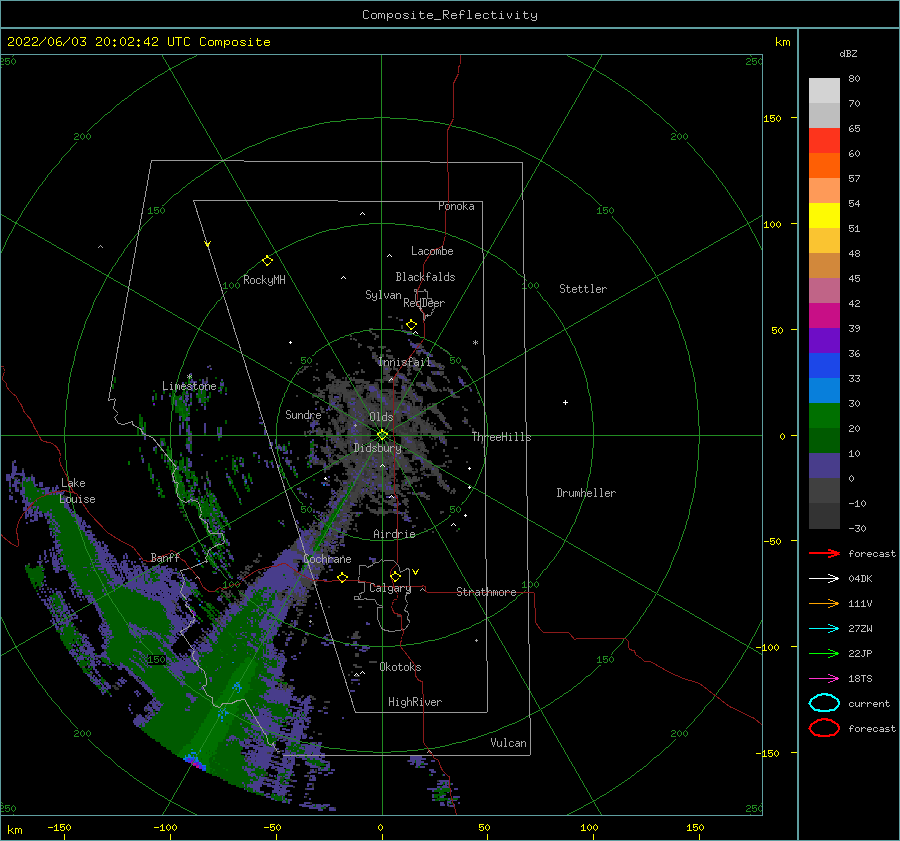Click the Sylvan label
Viewport: 900px width, 841px height.
(383, 295)
